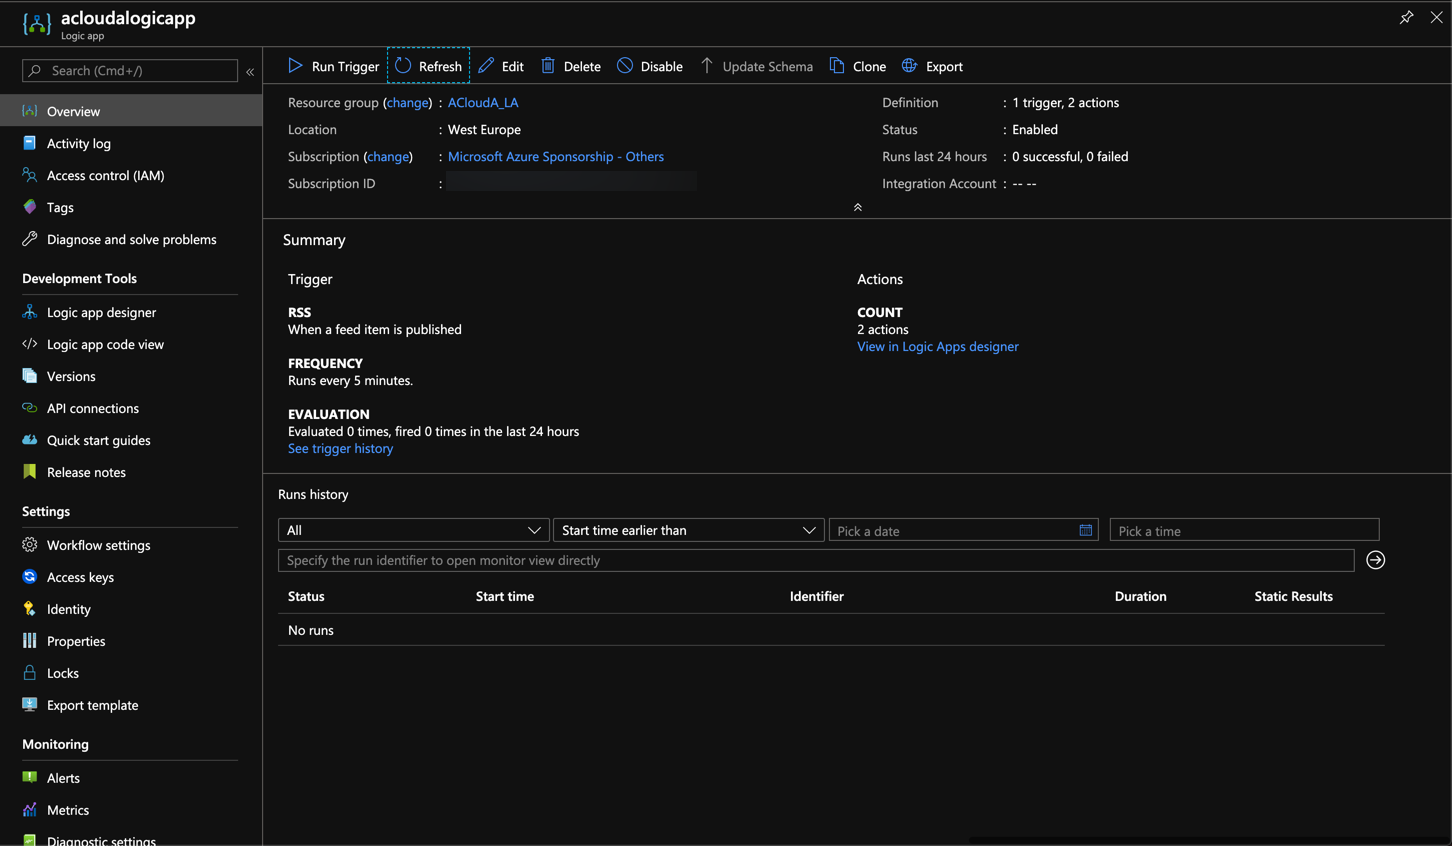This screenshot has width=1452, height=846.
Task: Click the Duration column header
Action: (x=1141, y=596)
